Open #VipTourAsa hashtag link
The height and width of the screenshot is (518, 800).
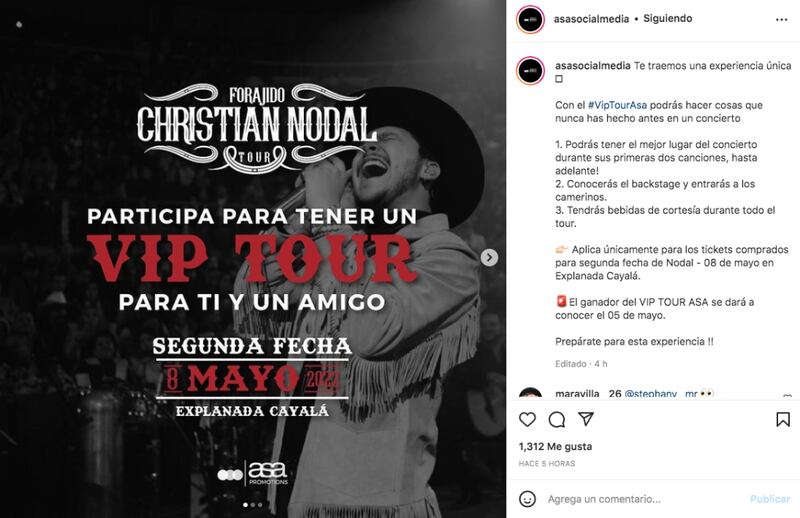click(617, 105)
